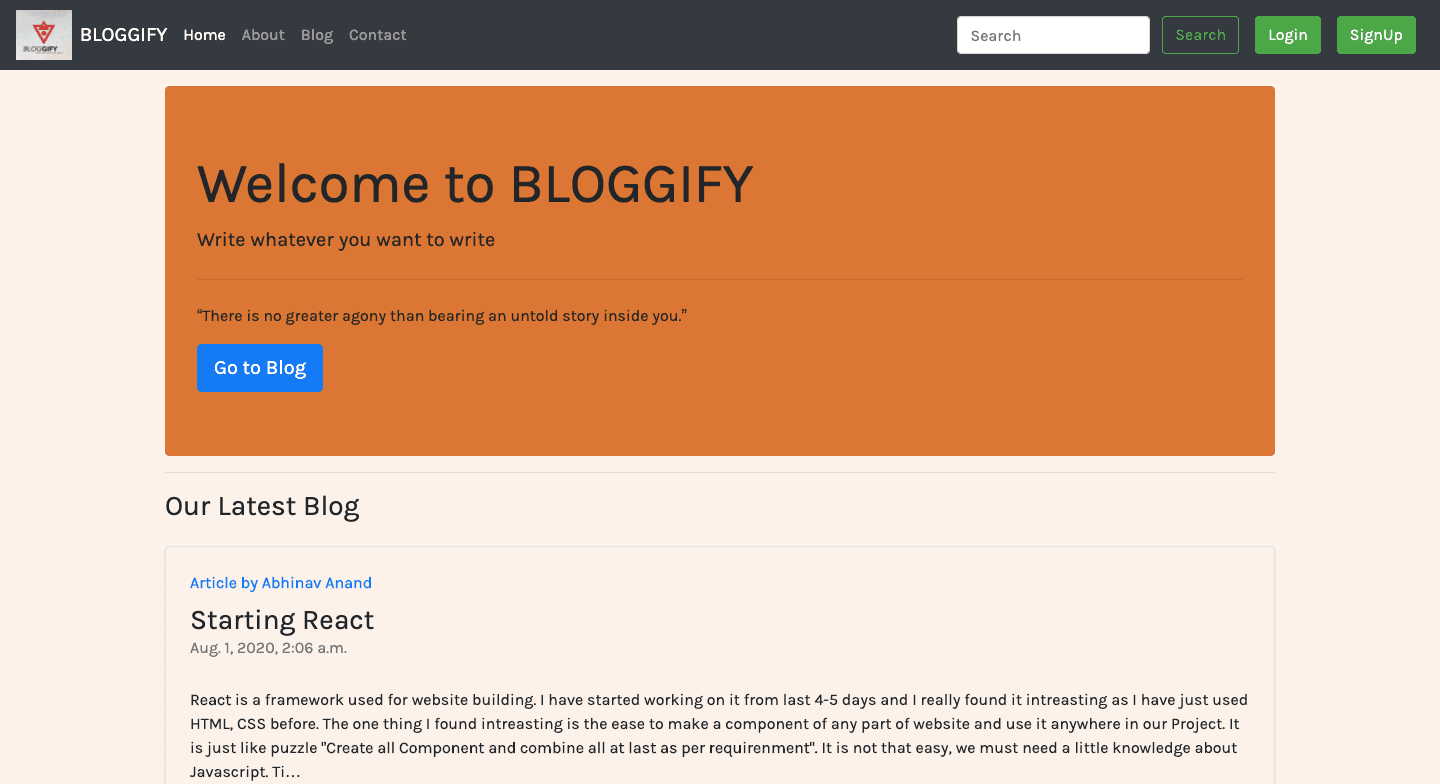Click the tagline Write whatever you want

point(345,239)
